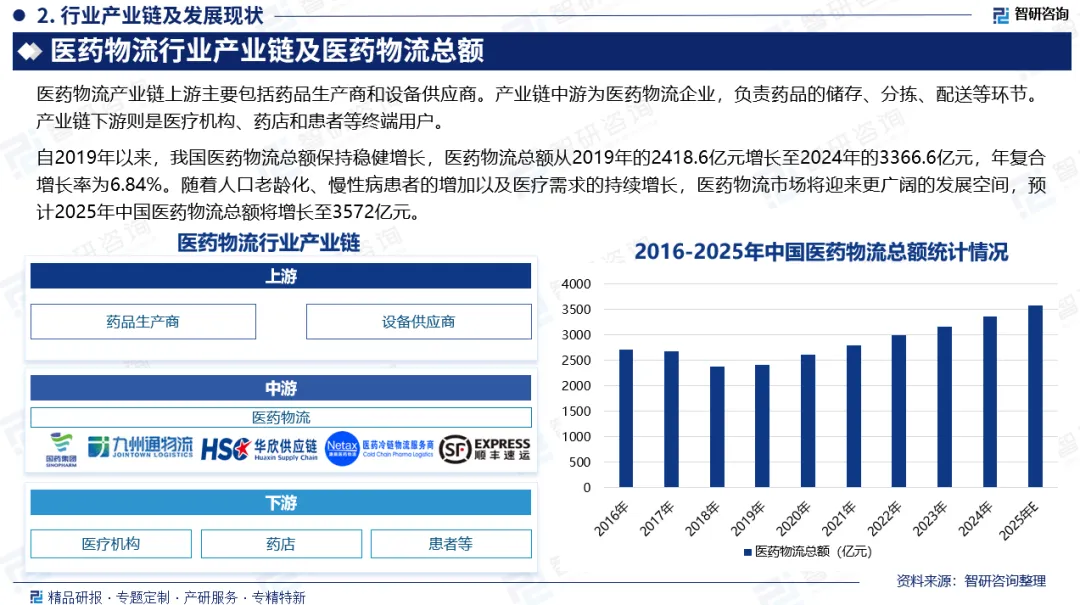This screenshot has width=1080, height=605.
Task: Click the 2019年 bar in the chart
Action: point(762,426)
